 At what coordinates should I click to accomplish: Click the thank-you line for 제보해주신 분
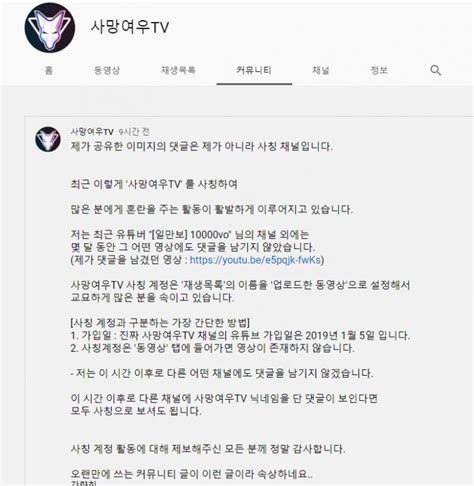tap(208, 449)
